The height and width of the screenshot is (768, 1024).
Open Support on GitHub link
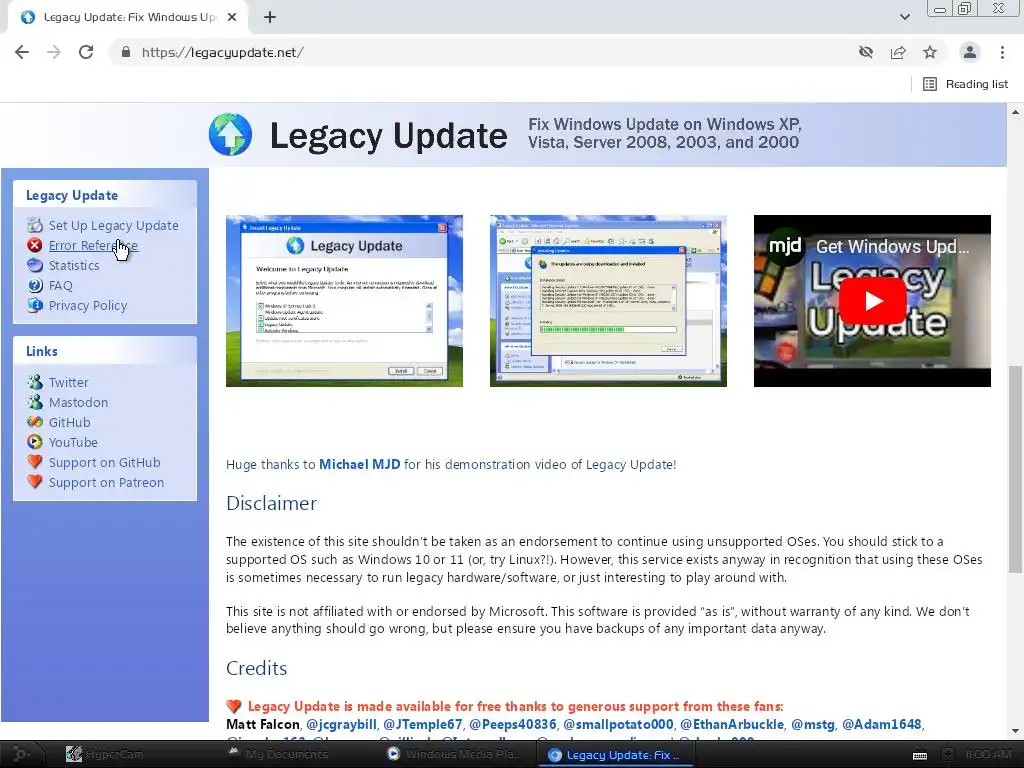104,462
